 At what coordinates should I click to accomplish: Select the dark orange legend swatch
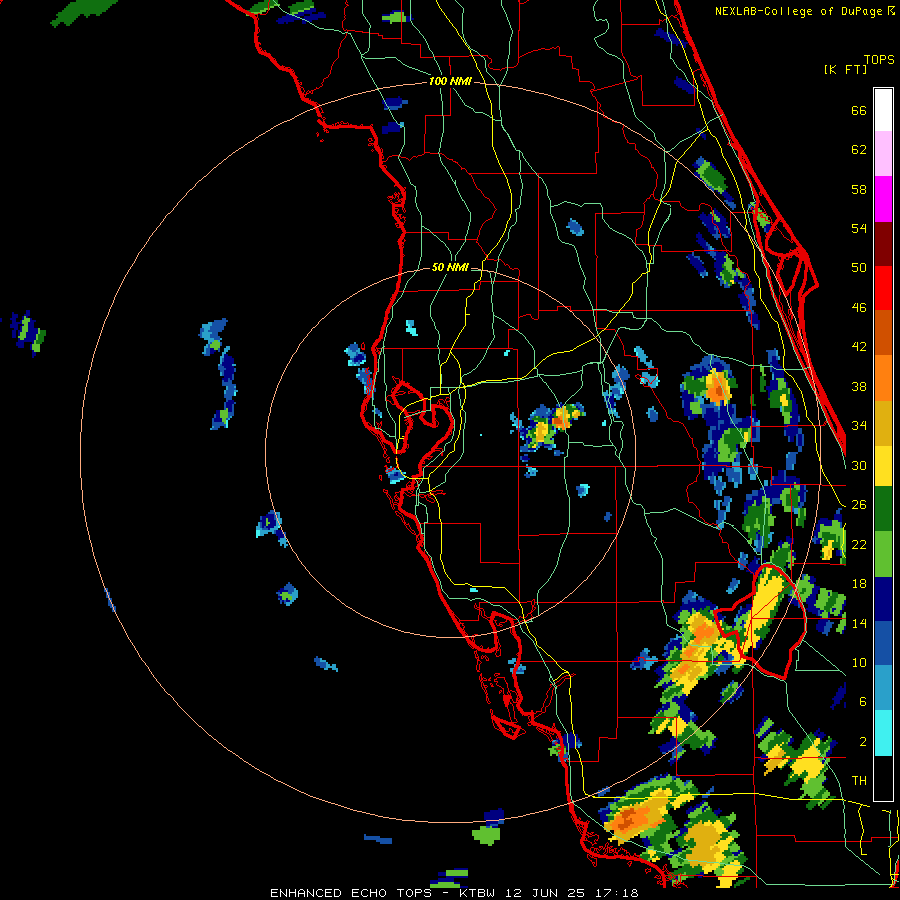pyautogui.click(x=883, y=333)
